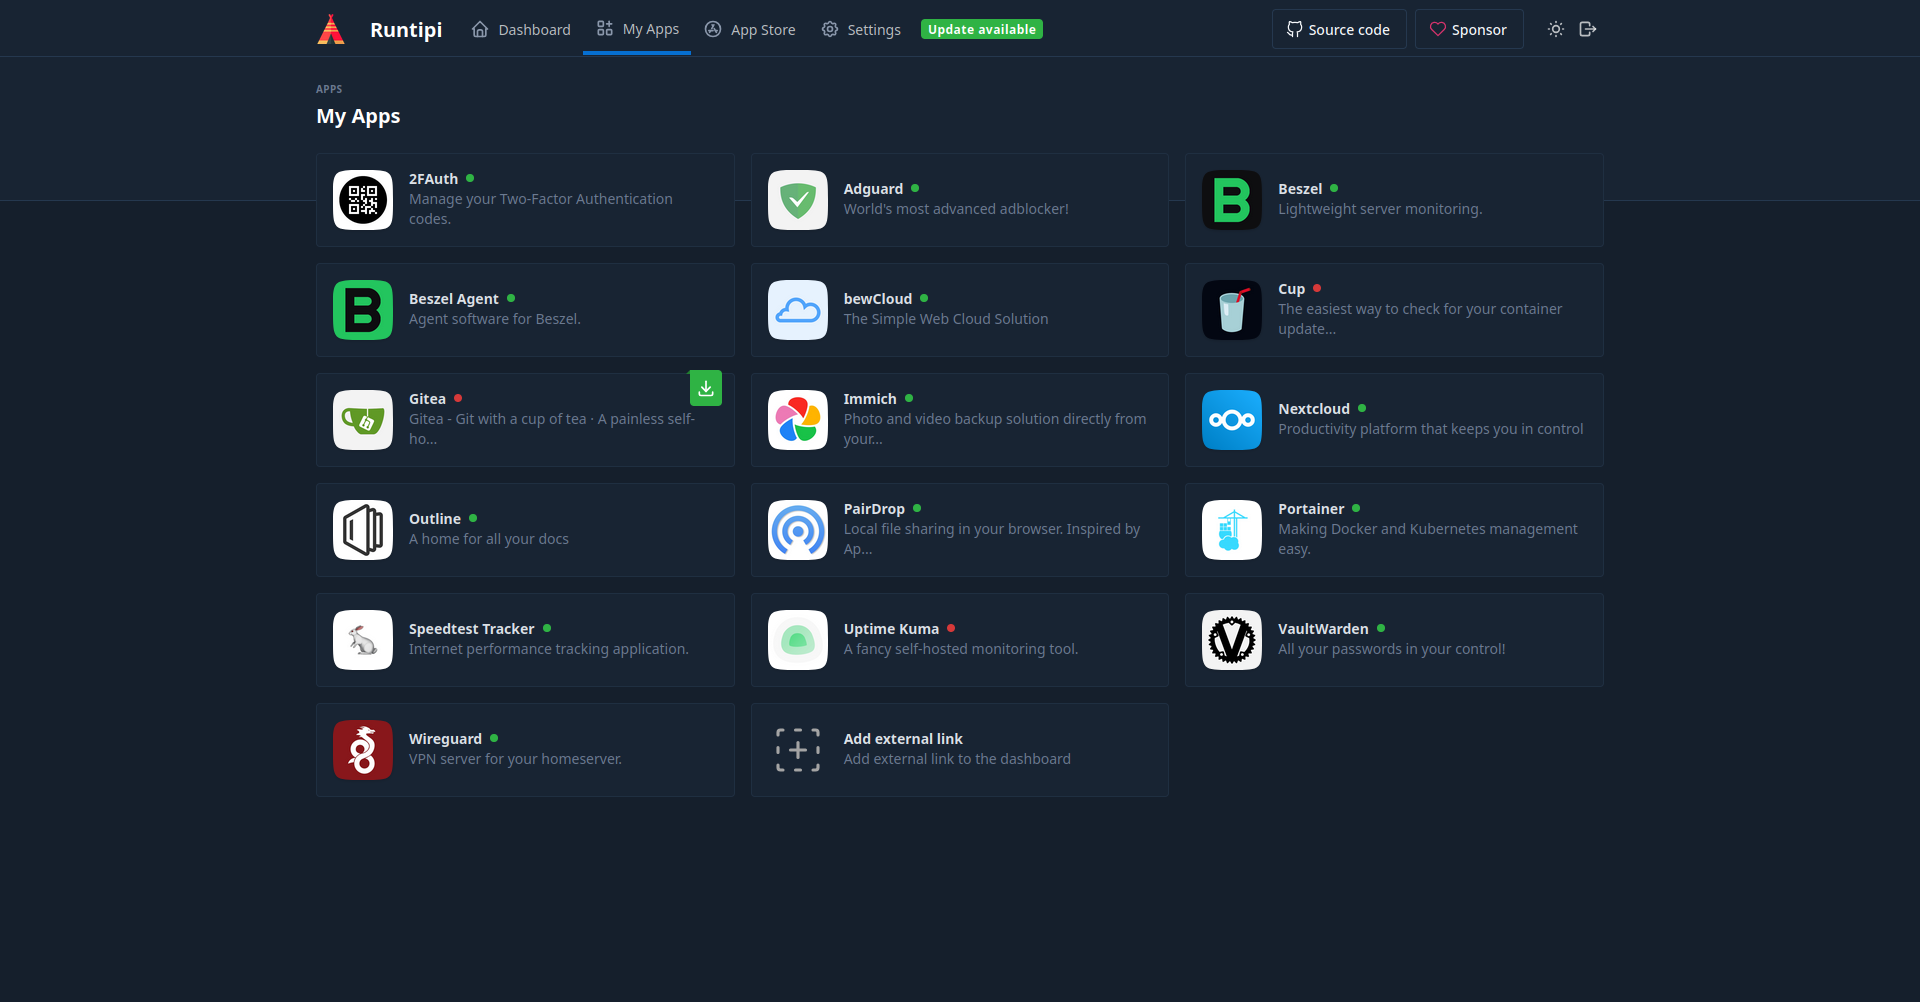Click the logout icon in the header
The image size is (1920, 1002).
pos(1587,29)
